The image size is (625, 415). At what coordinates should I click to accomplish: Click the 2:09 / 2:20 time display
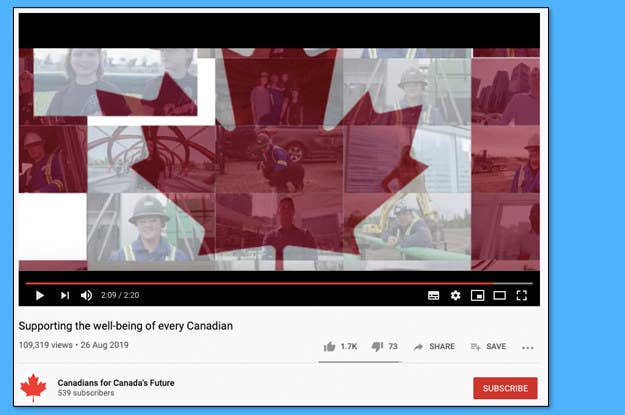[120, 295]
